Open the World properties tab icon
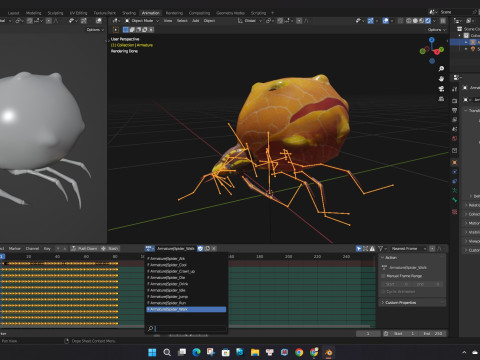480x360 pixels. point(454,138)
